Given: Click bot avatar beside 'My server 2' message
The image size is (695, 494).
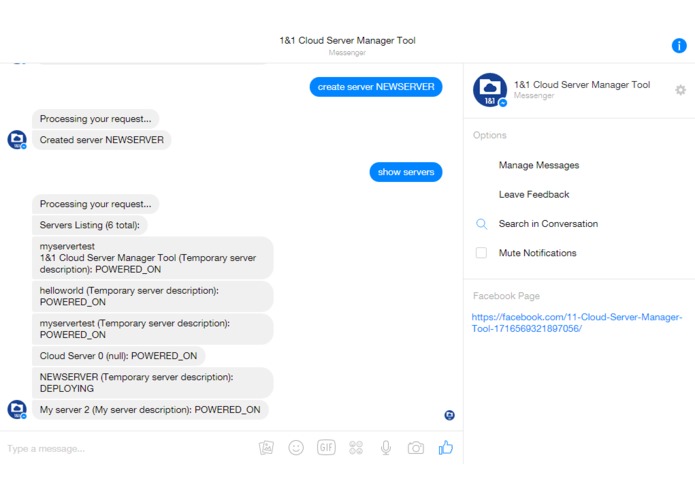Looking at the screenshot, I should click(17, 409).
